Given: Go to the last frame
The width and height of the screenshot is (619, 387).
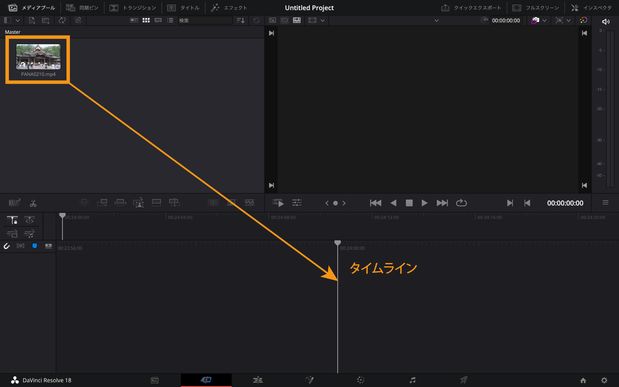Looking at the screenshot, I should [442, 203].
